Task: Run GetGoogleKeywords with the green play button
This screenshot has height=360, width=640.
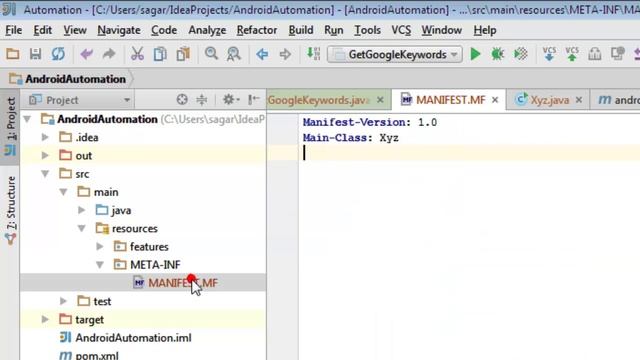Action: pyautogui.click(x=475, y=54)
